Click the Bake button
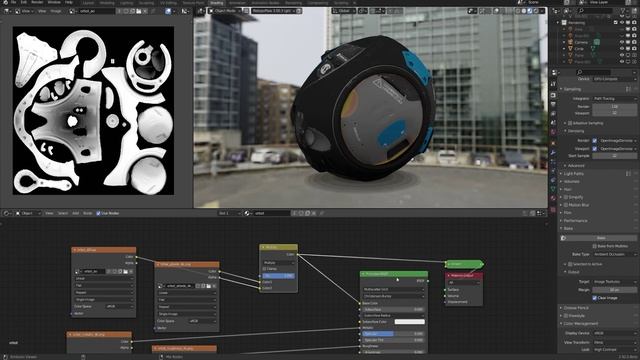 pyautogui.click(x=600, y=238)
